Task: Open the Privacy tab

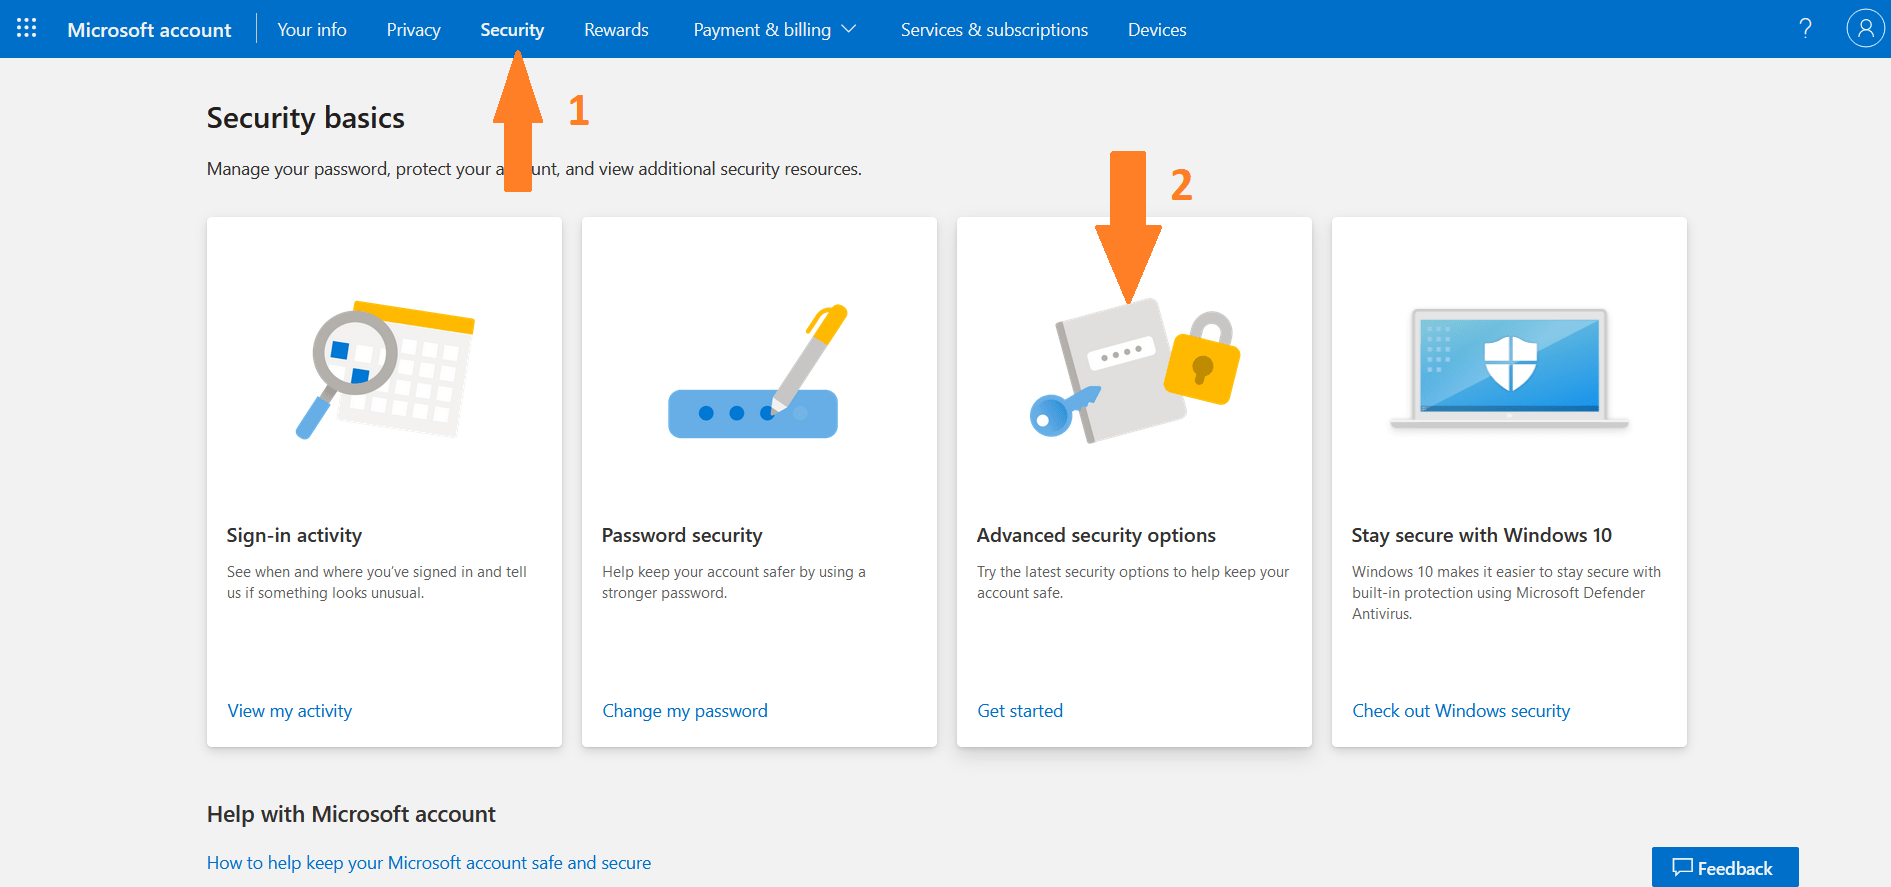Action: (413, 30)
